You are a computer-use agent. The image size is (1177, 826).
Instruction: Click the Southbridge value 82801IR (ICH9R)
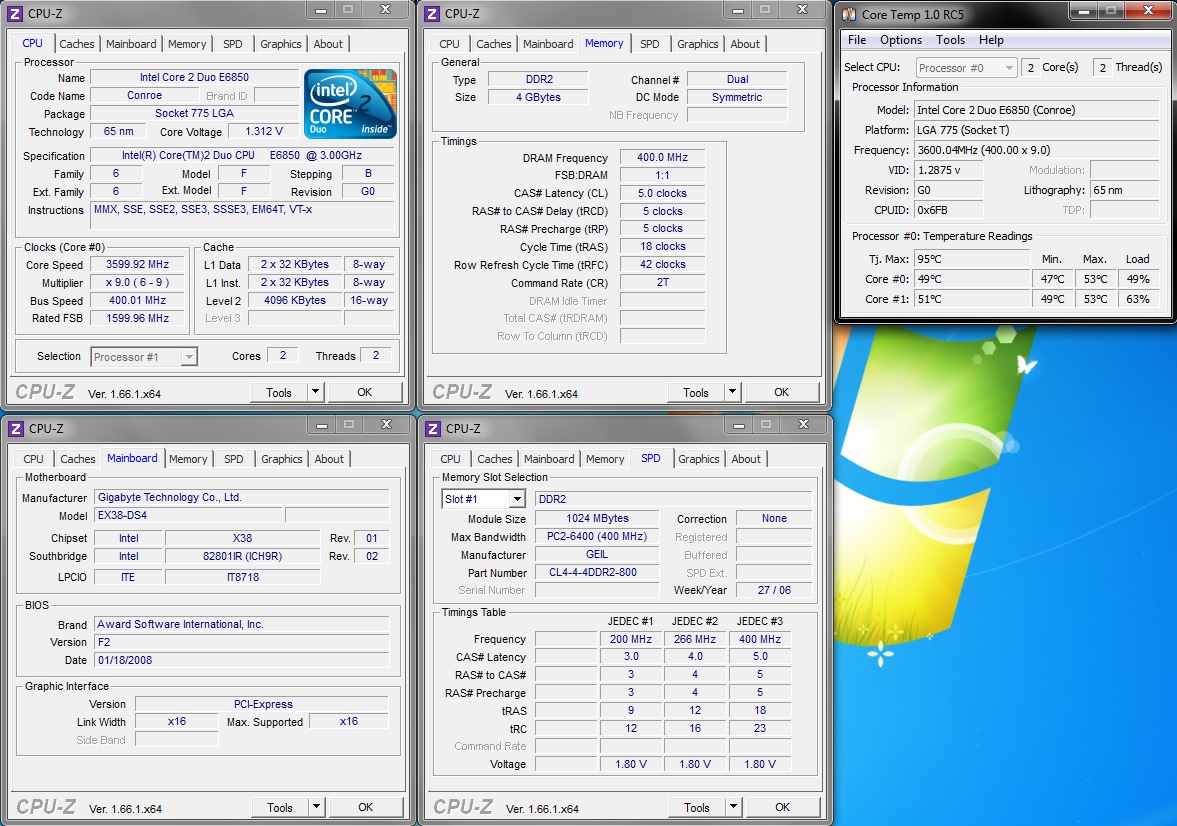(242, 556)
